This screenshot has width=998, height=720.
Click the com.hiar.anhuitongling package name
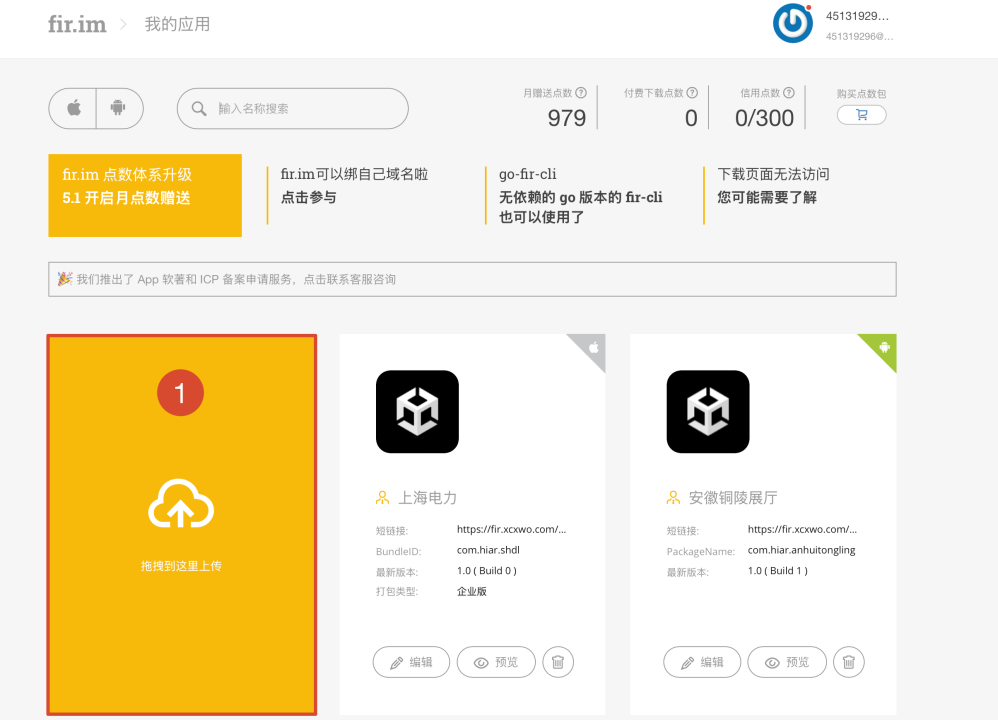click(x=801, y=550)
